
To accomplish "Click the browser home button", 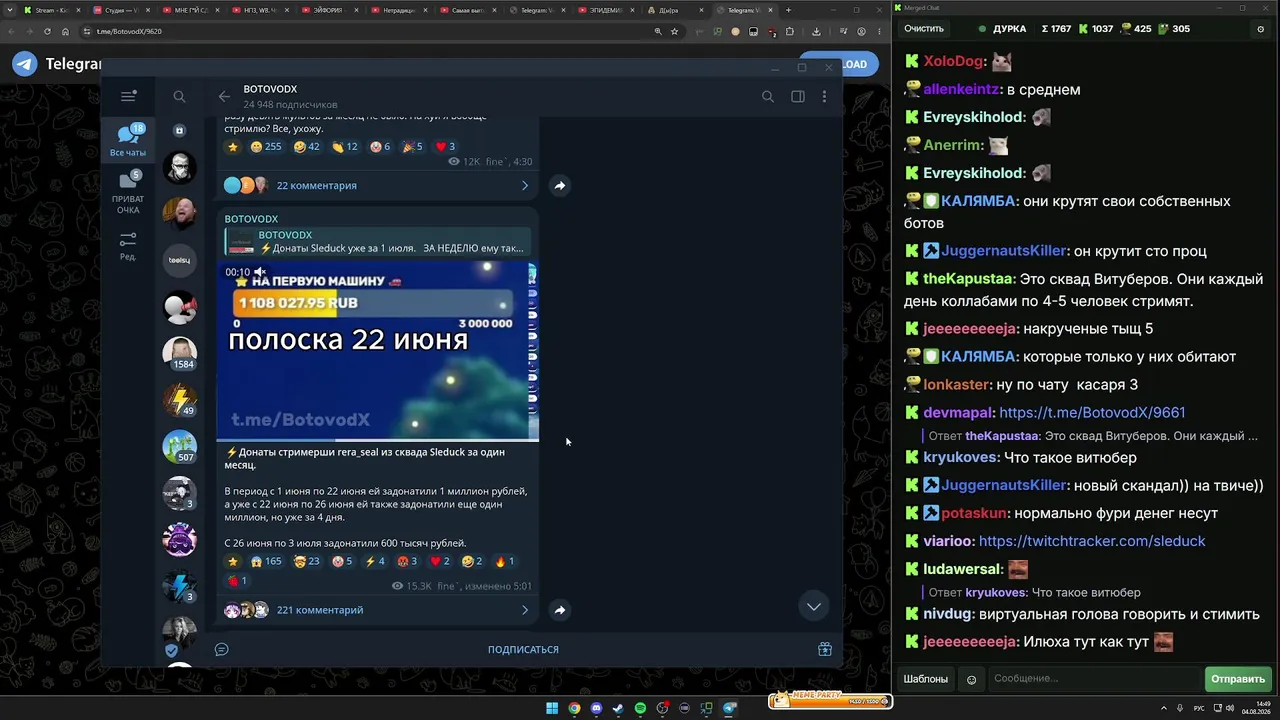I will (x=66, y=31).
